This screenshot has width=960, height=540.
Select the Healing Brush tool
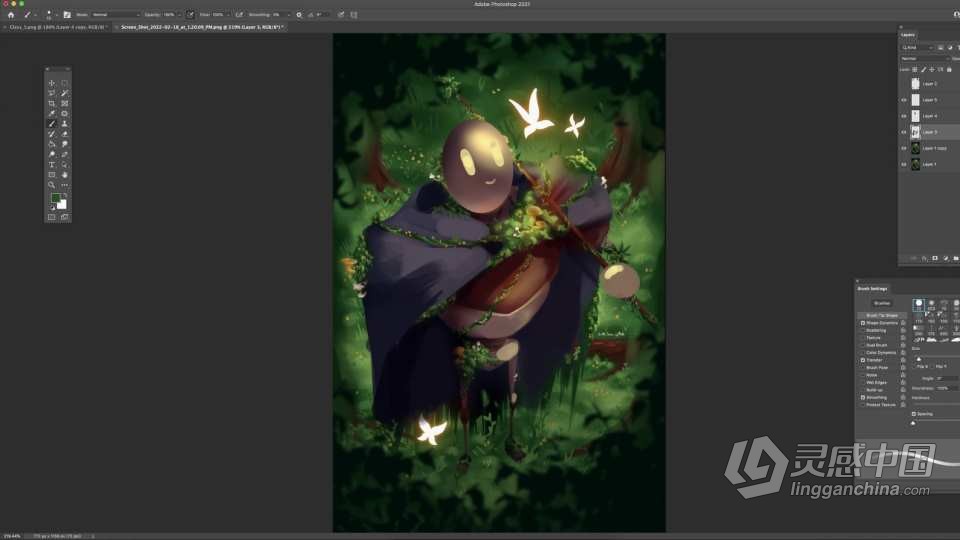pyautogui.click(x=64, y=113)
